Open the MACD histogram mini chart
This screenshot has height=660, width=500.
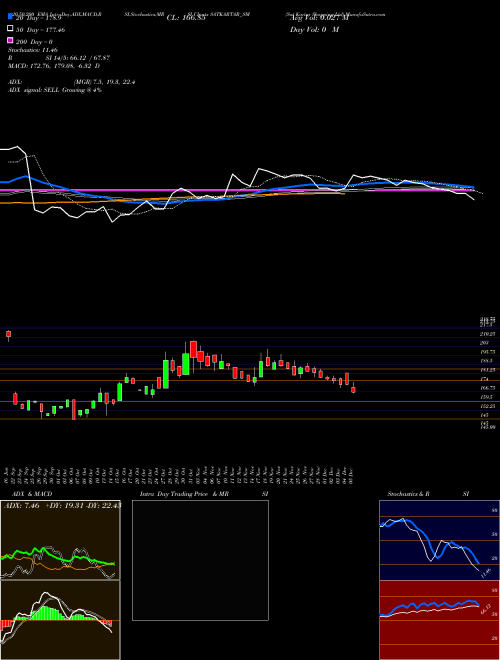coord(60,620)
